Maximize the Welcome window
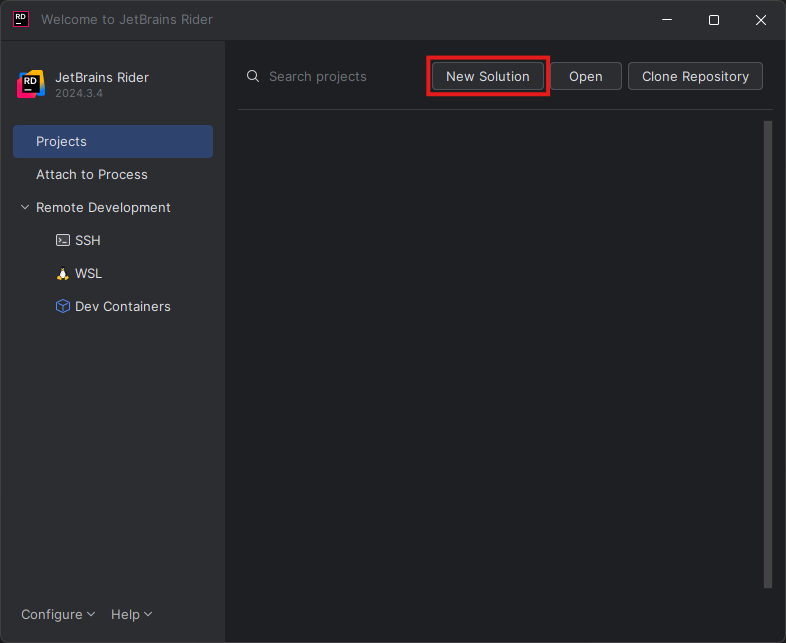The image size is (786, 643). pos(714,20)
